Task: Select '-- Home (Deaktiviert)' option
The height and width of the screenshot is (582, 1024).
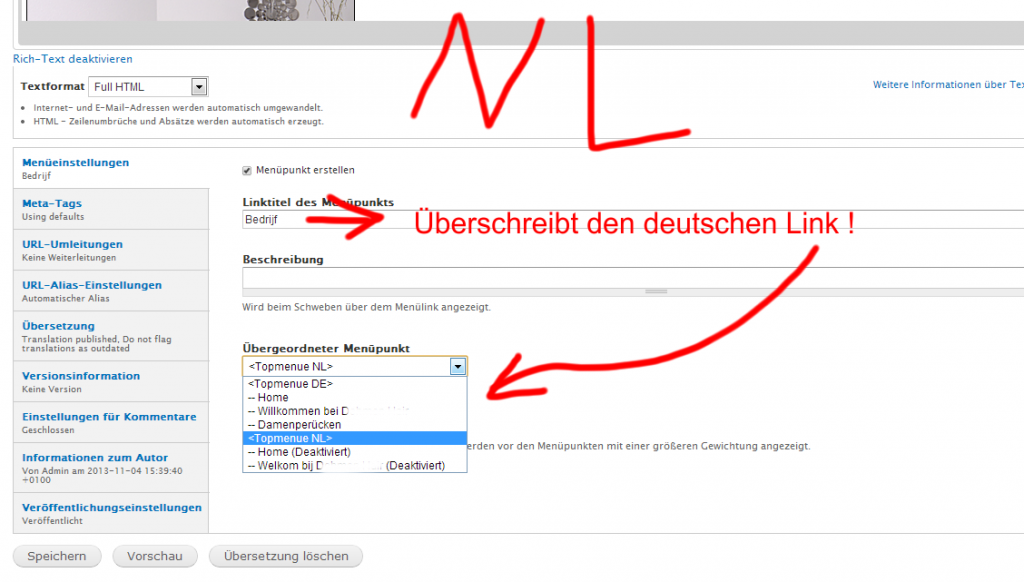Action: (300, 452)
